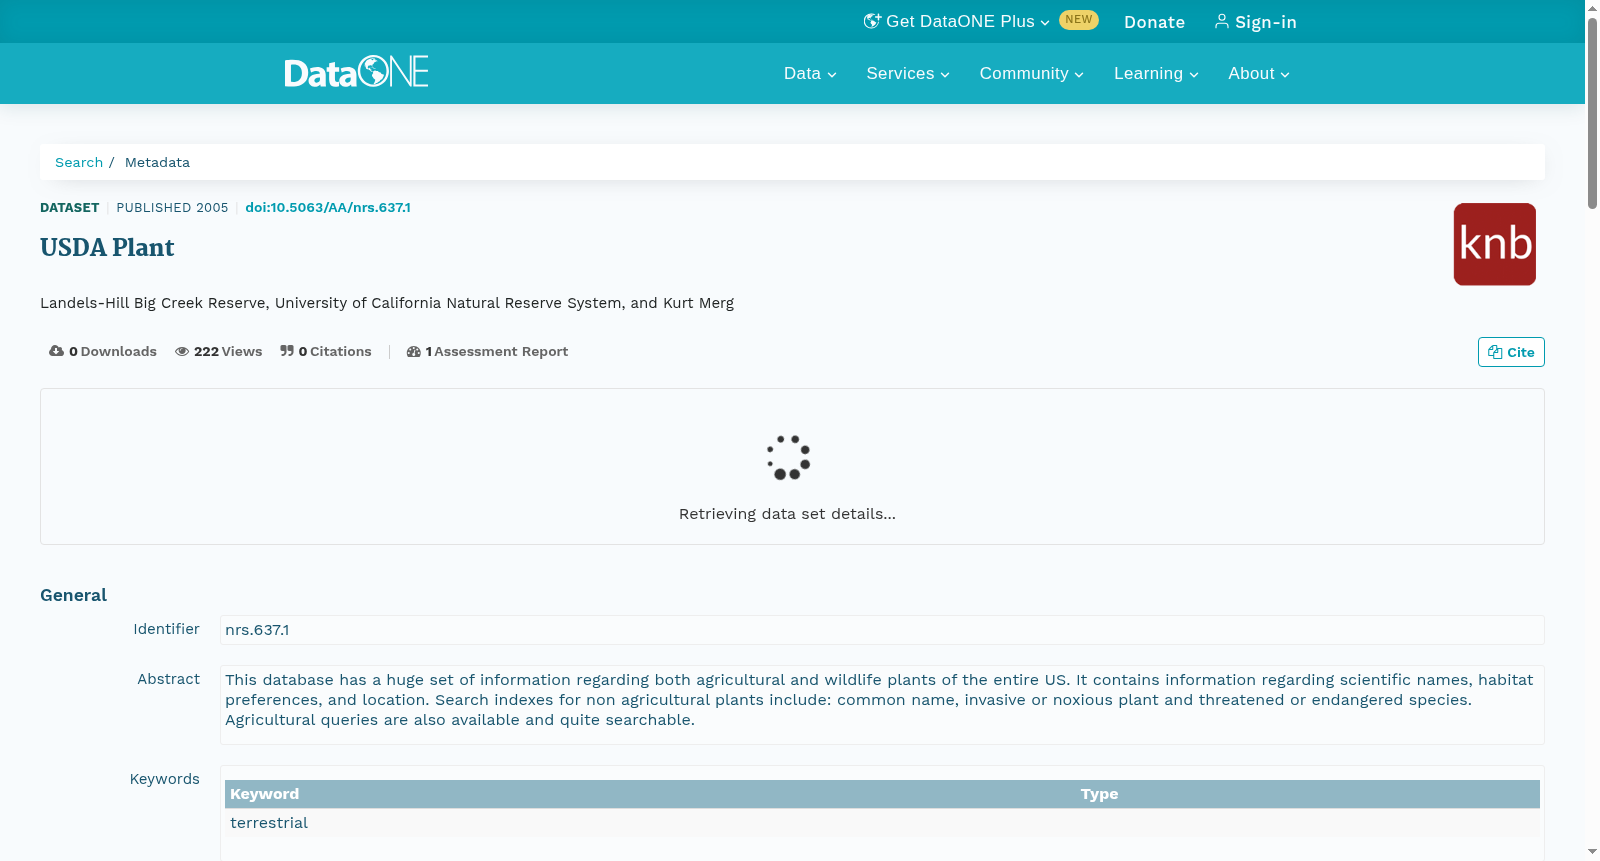Click the dataset authors line

tap(387, 303)
